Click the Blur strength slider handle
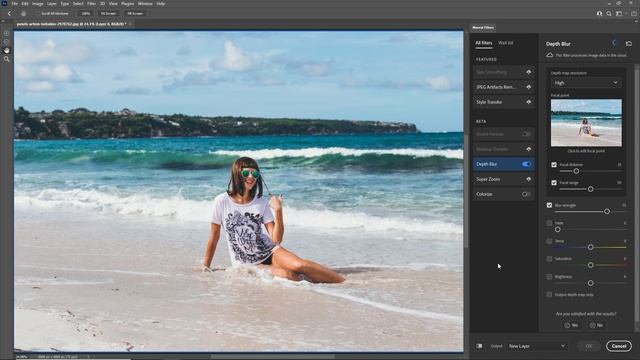The height and width of the screenshot is (360, 640). [x=607, y=211]
